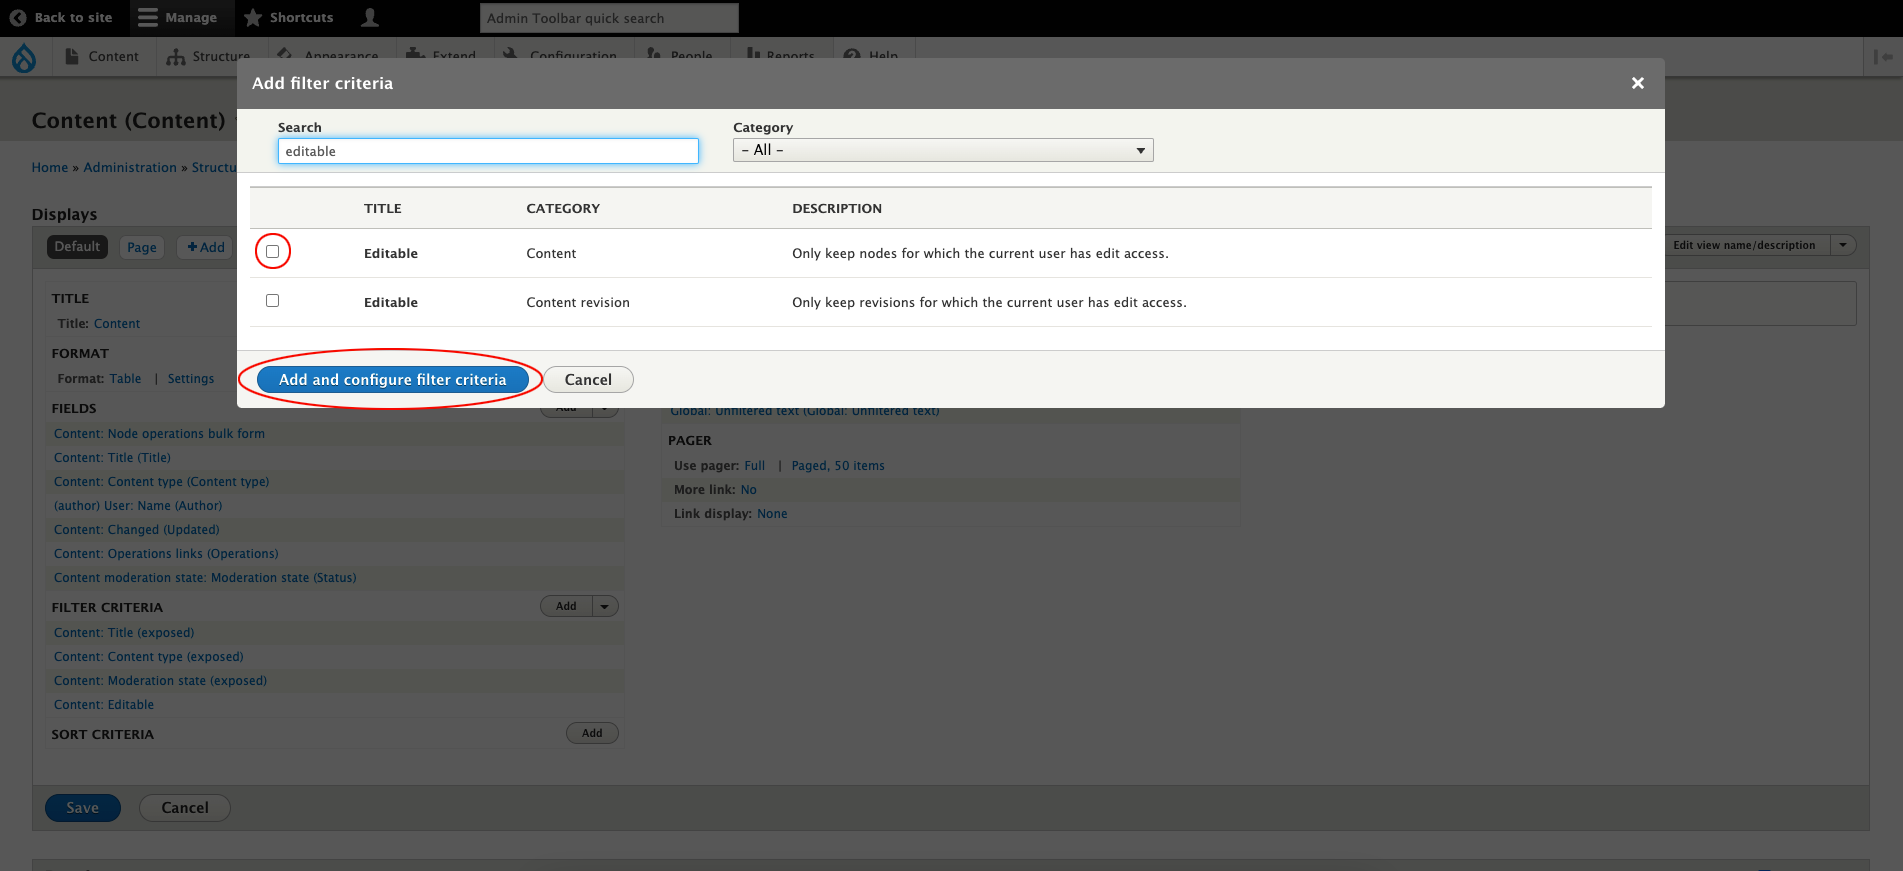Cancel the Add filter criteria dialog

tap(588, 380)
